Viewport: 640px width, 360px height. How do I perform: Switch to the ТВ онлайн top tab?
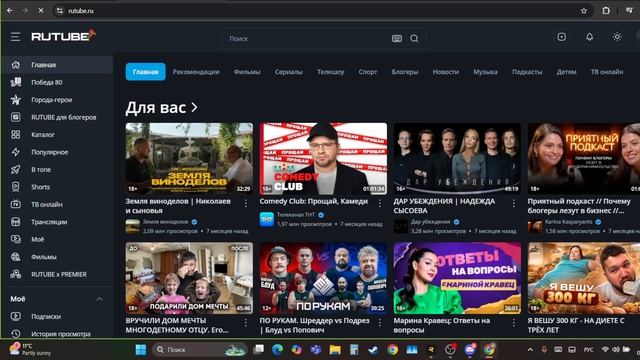607,72
